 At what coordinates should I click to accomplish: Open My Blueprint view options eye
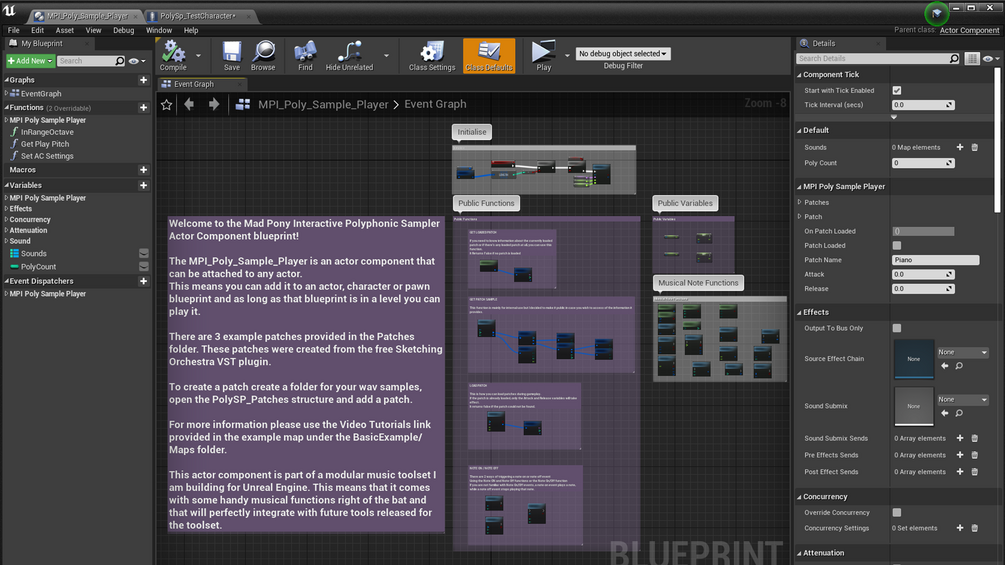tap(137, 61)
